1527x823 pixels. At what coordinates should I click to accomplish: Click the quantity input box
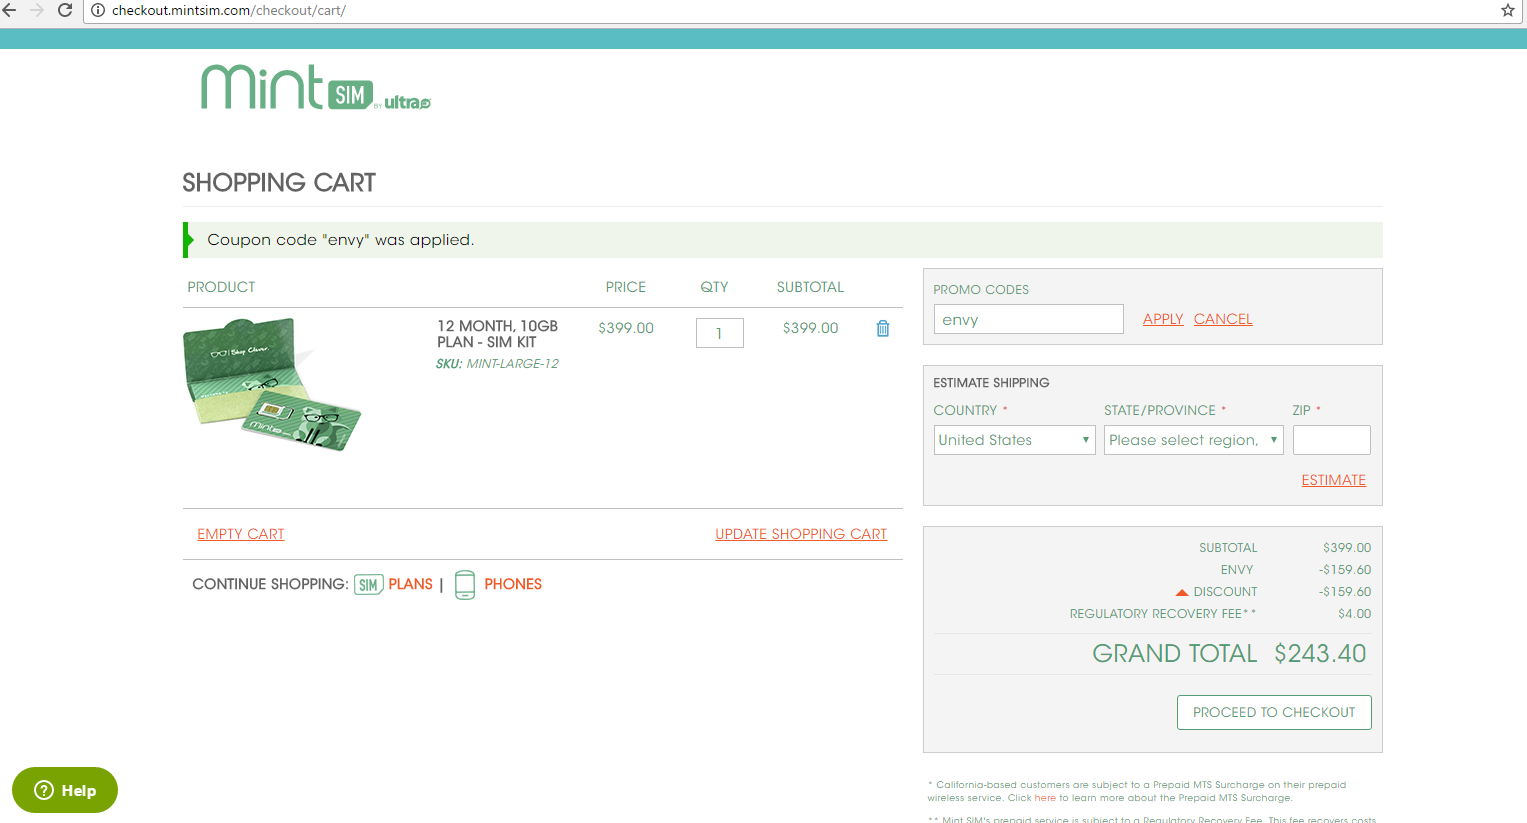pos(719,333)
